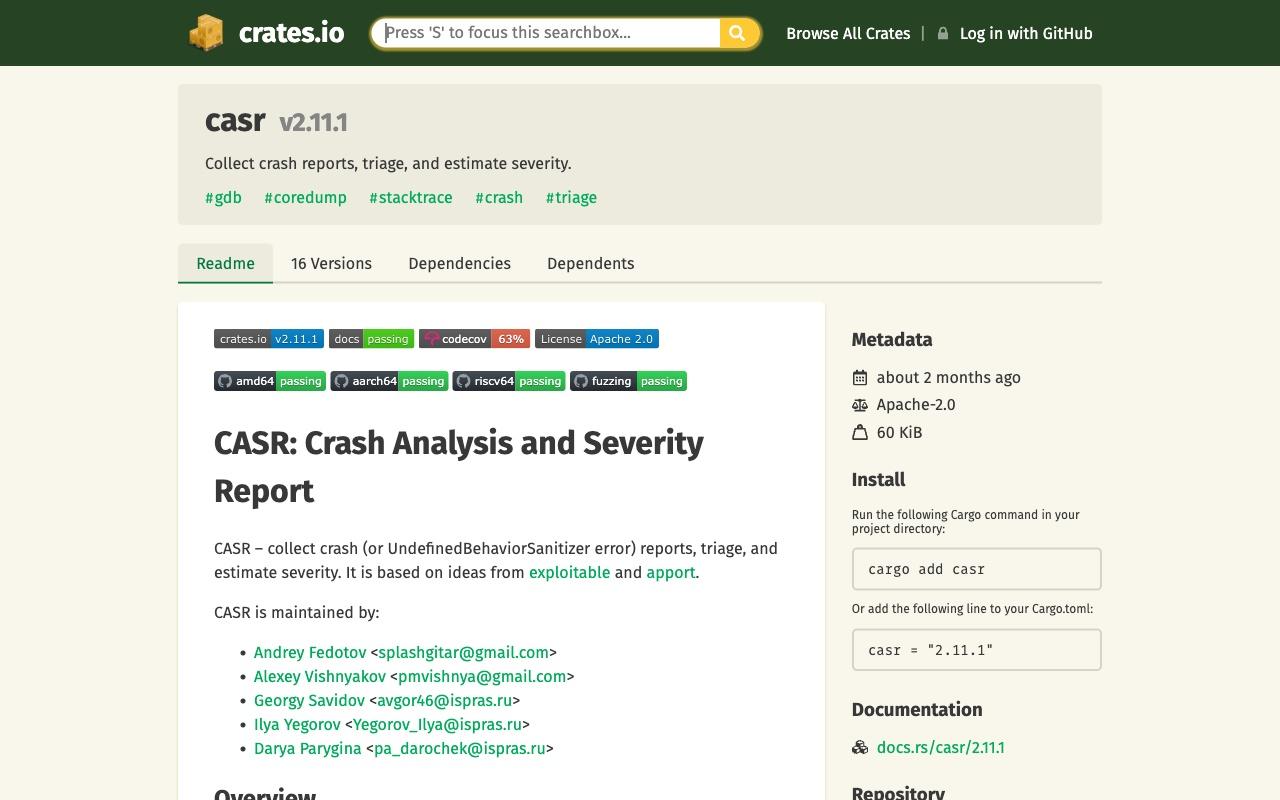Open Darya Parygina profile link
1280x800 pixels.
(307, 748)
